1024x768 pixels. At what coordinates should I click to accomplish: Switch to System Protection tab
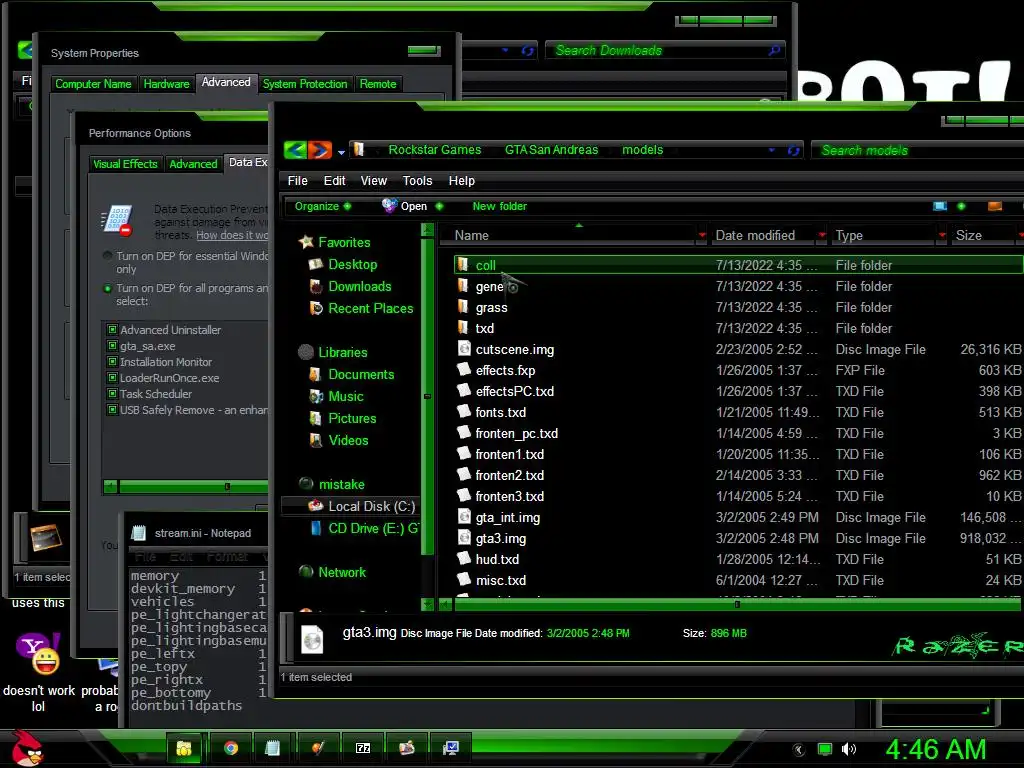pos(305,84)
